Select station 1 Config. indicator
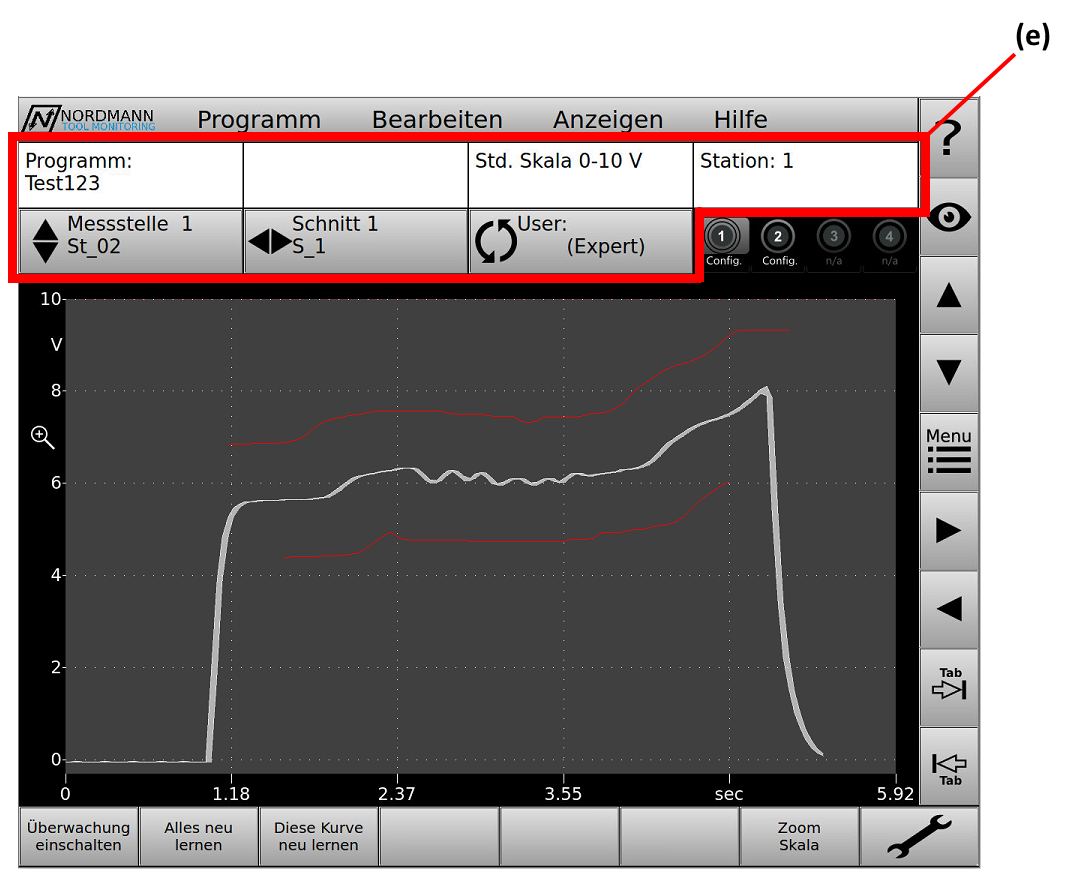 click(x=724, y=242)
